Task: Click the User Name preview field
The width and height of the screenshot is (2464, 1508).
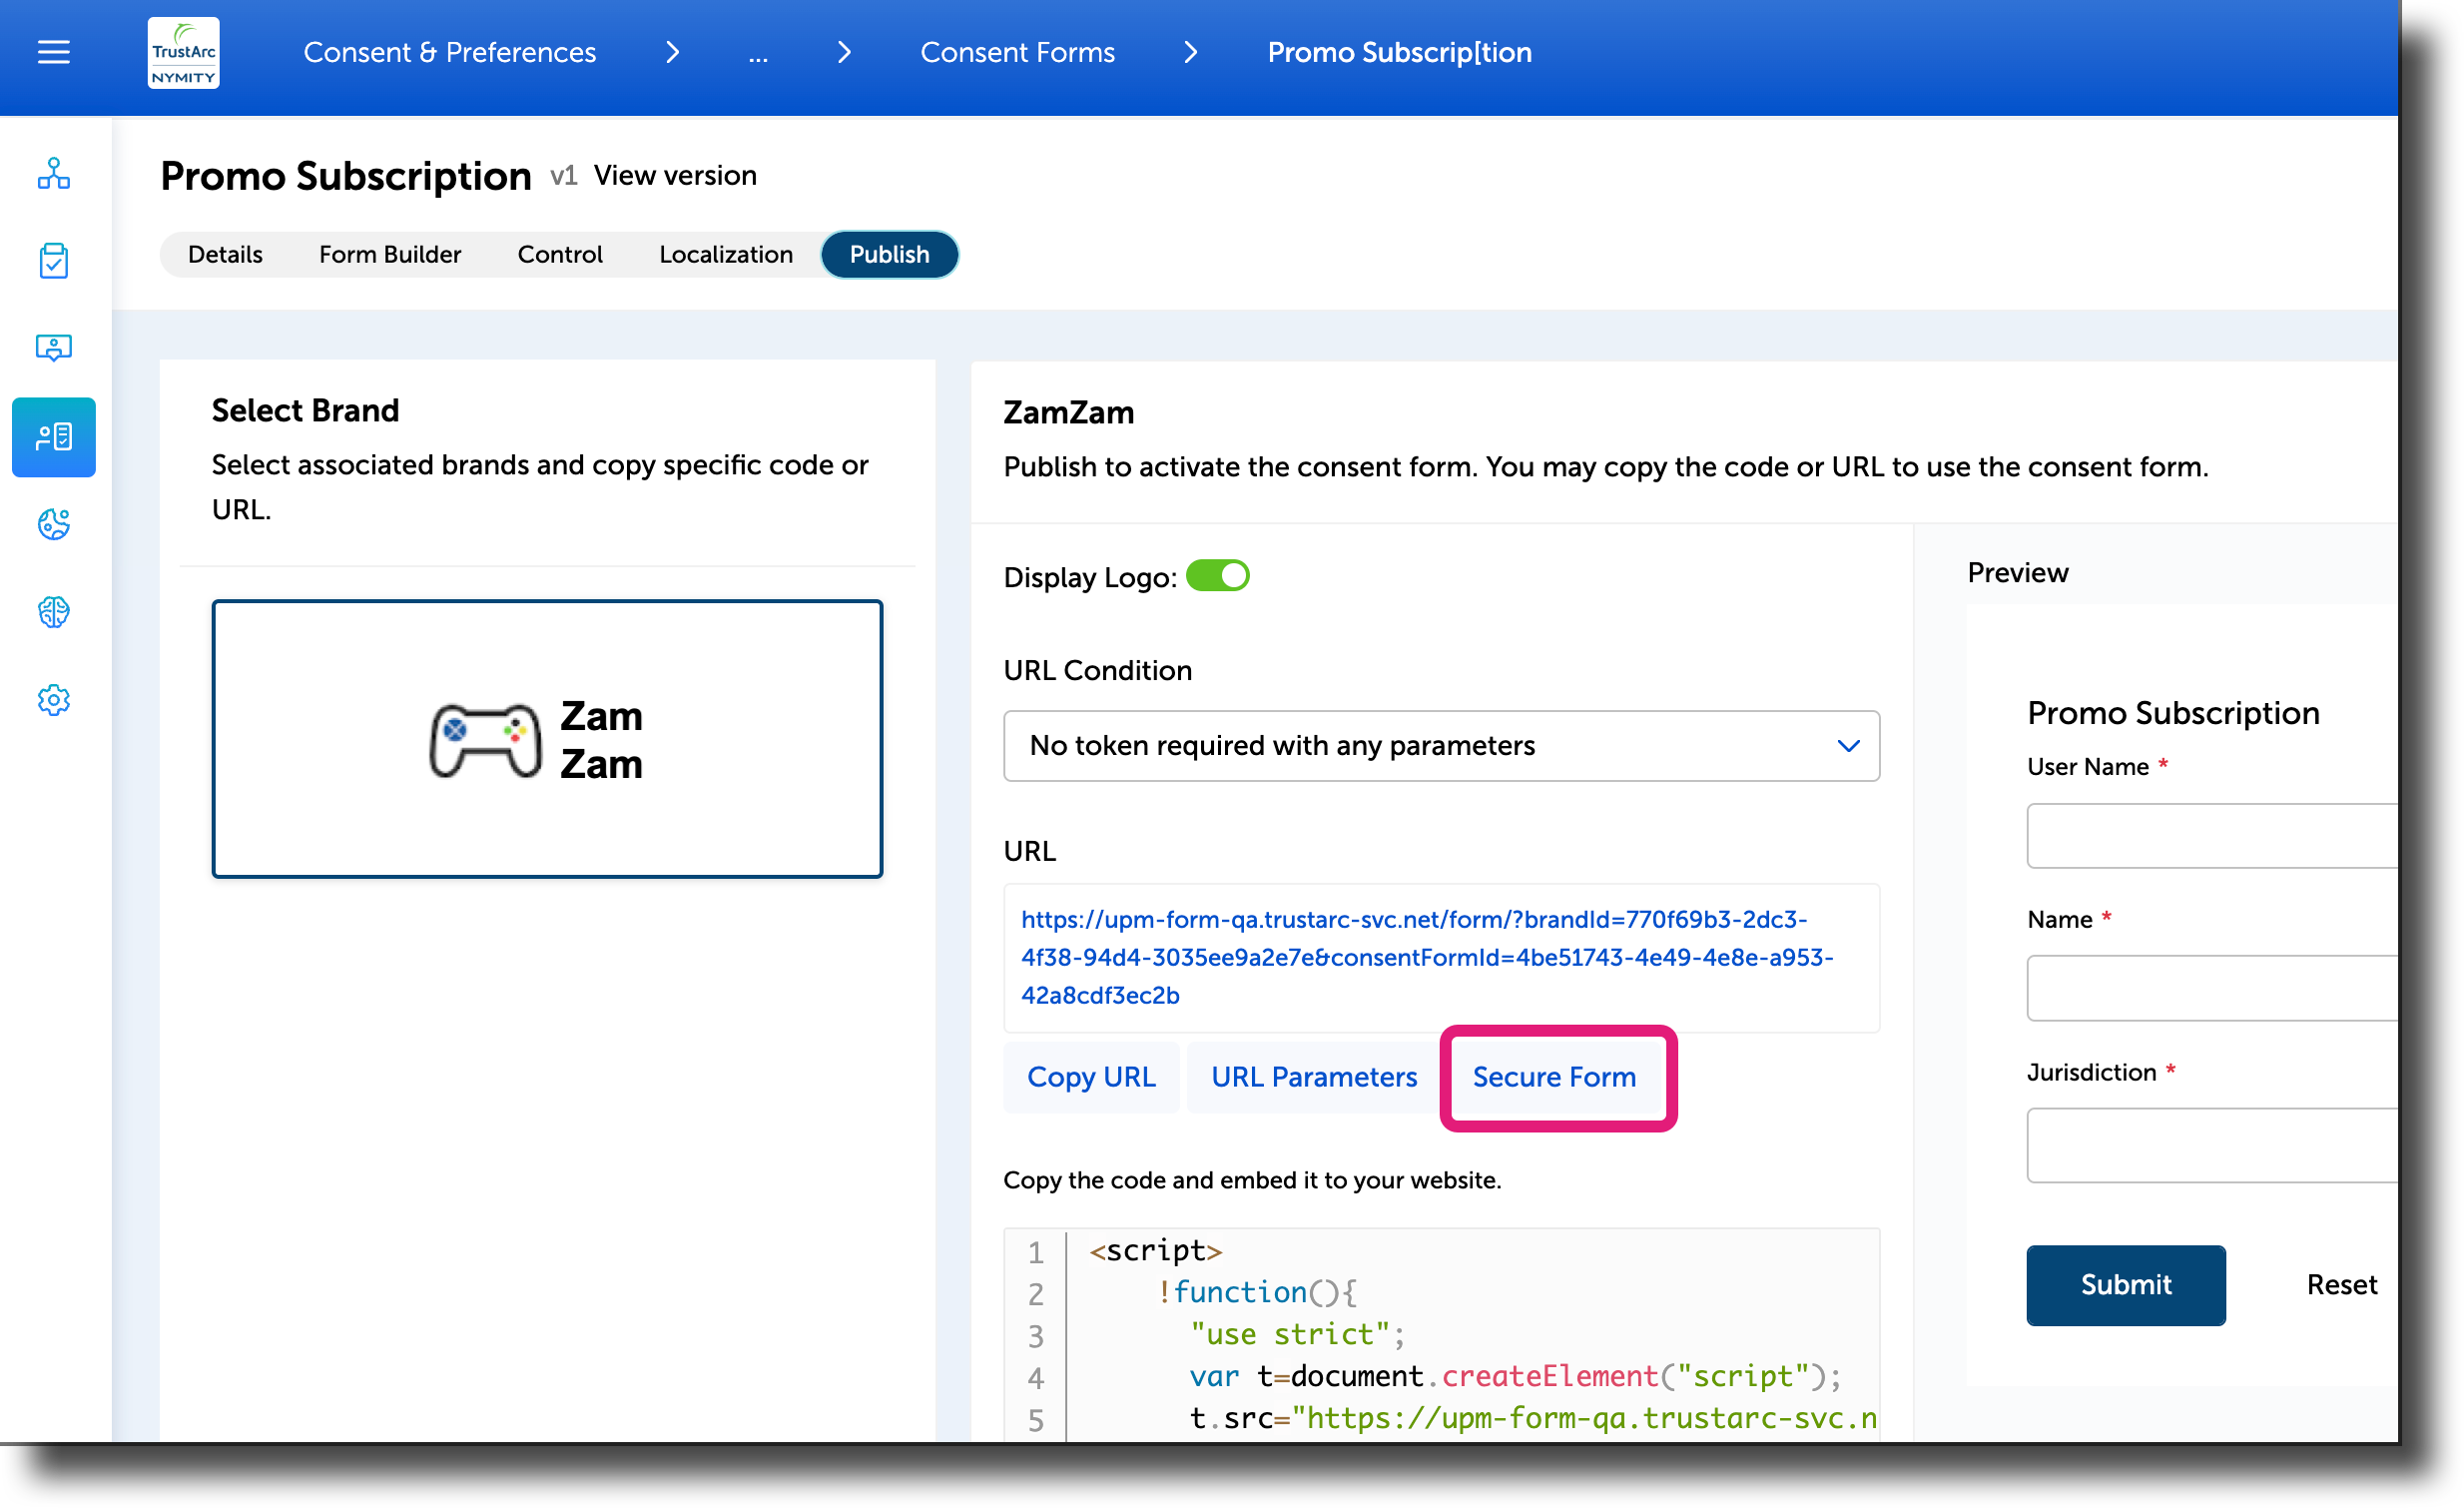Action: (x=2212, y=836)
